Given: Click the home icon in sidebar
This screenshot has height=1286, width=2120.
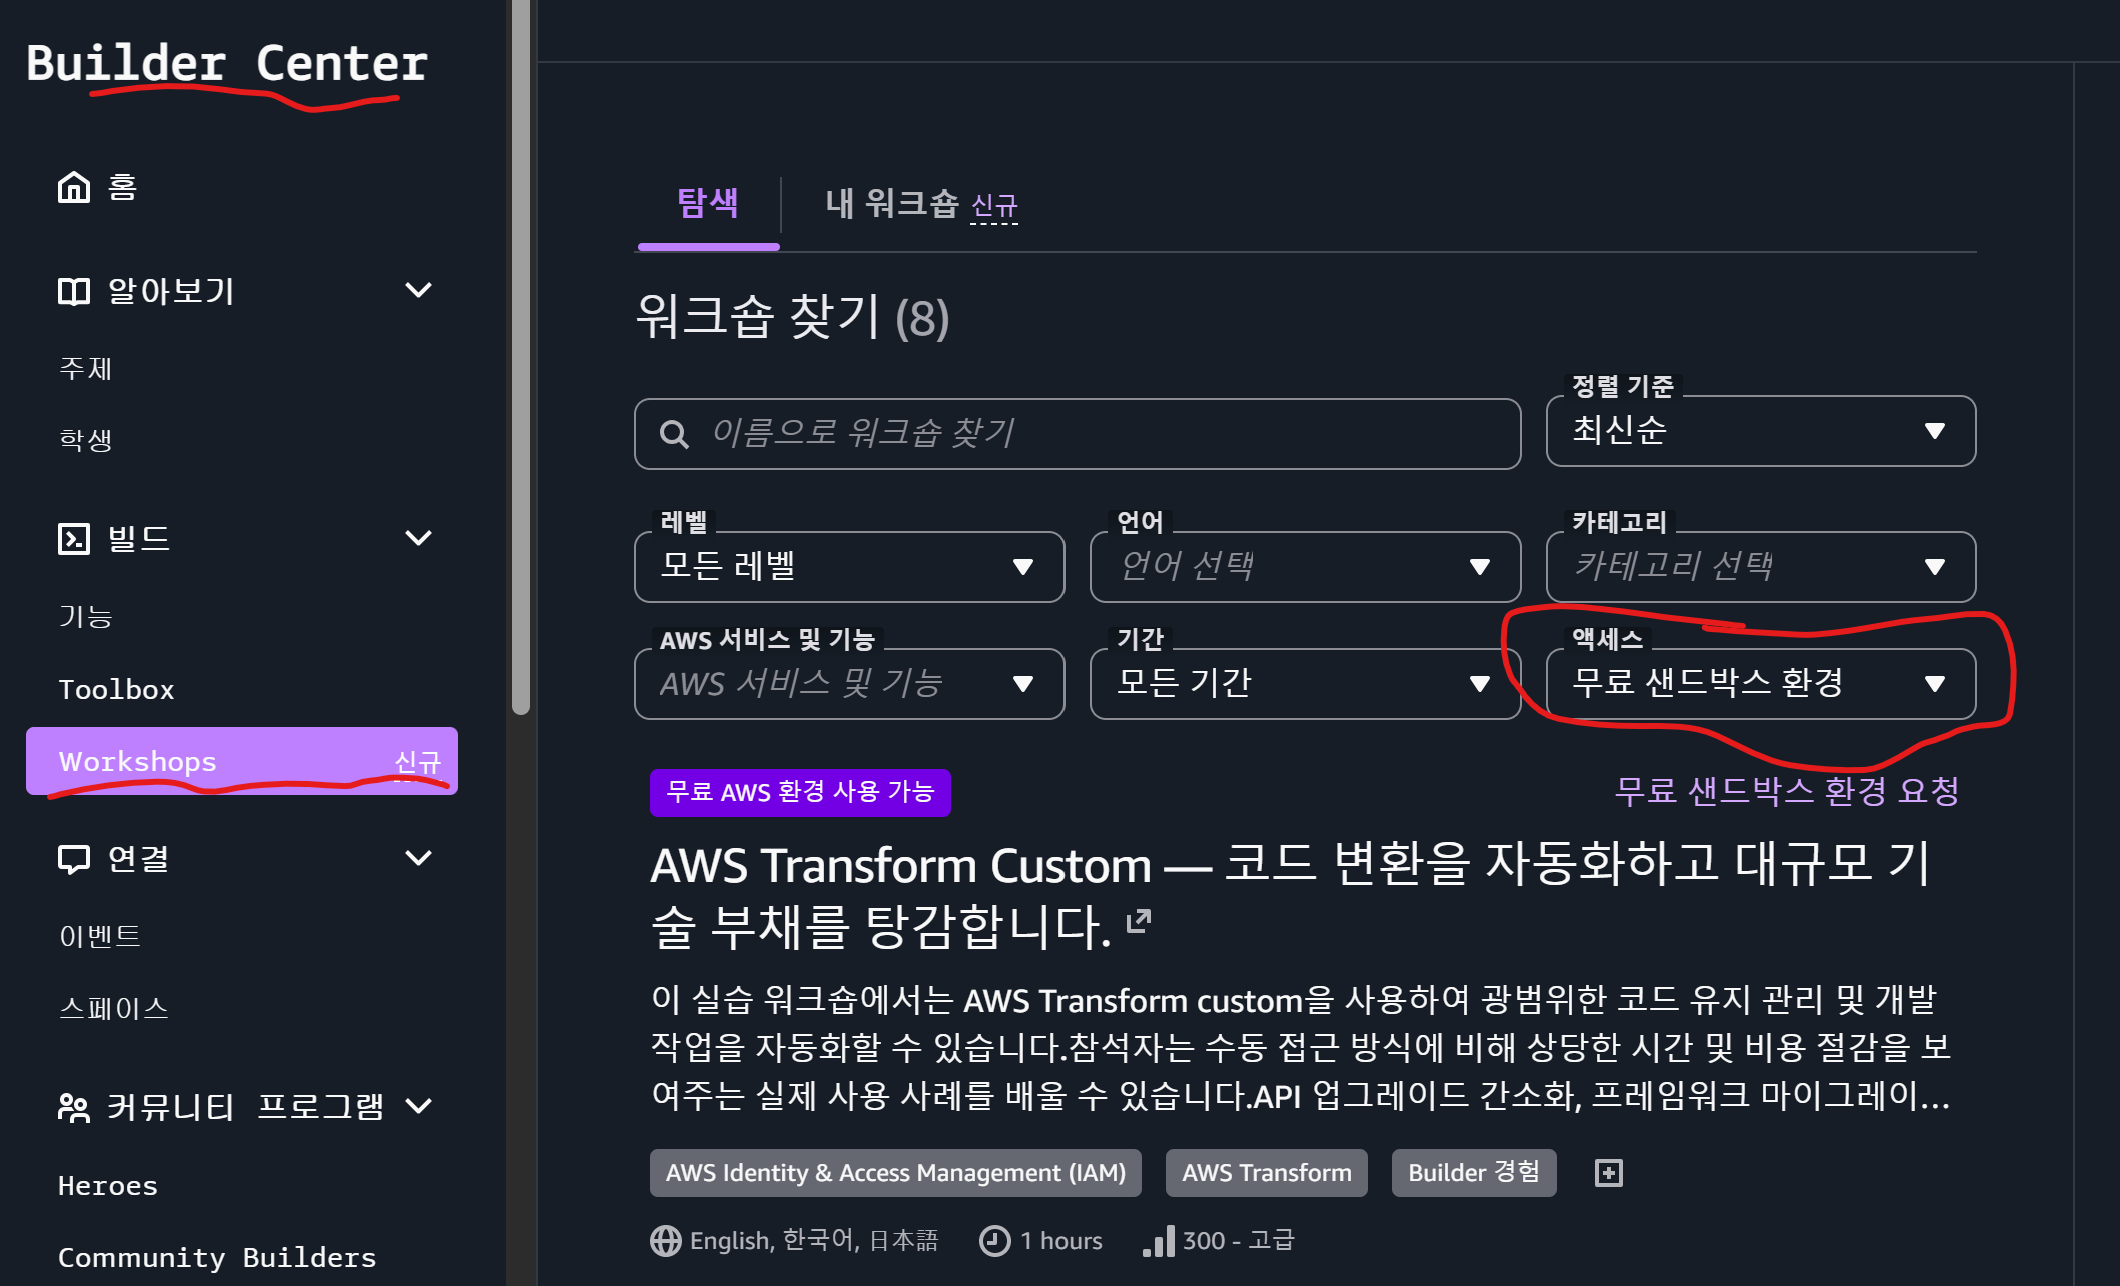Looking at the screenshot, I should click(x=74, y=187).
